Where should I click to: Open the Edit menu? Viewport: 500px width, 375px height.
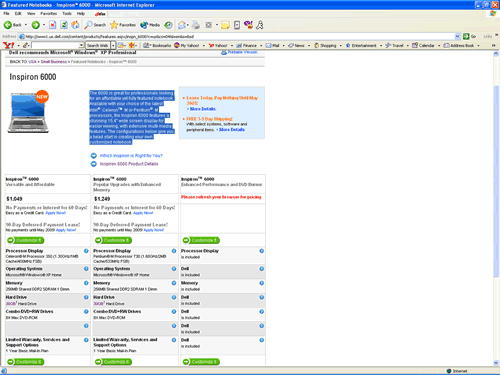[x=18, y=14]
